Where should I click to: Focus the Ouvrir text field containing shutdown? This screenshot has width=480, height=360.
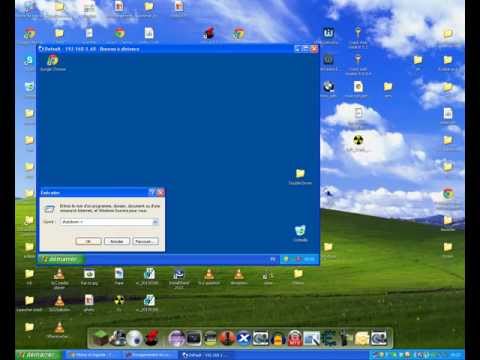pyautogui.click(x=106, y=222)
